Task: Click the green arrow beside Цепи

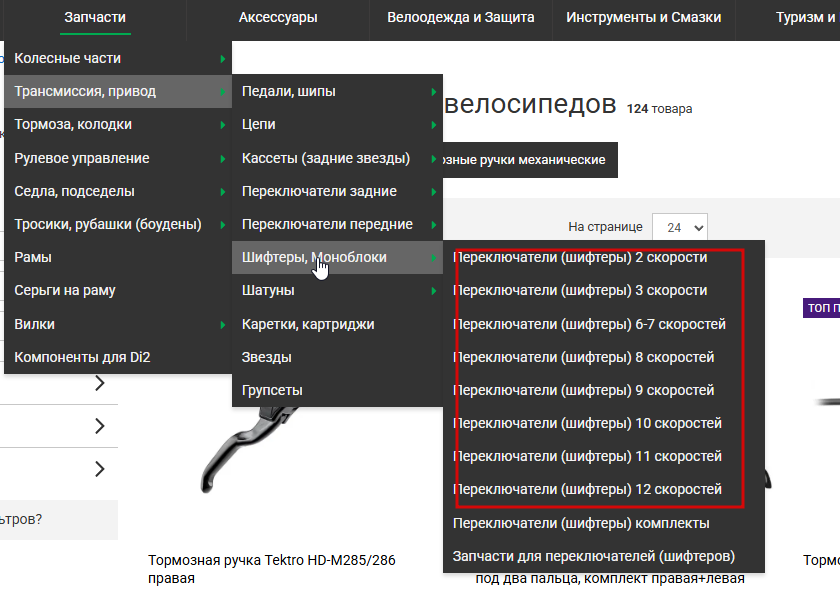Action: 433,125
